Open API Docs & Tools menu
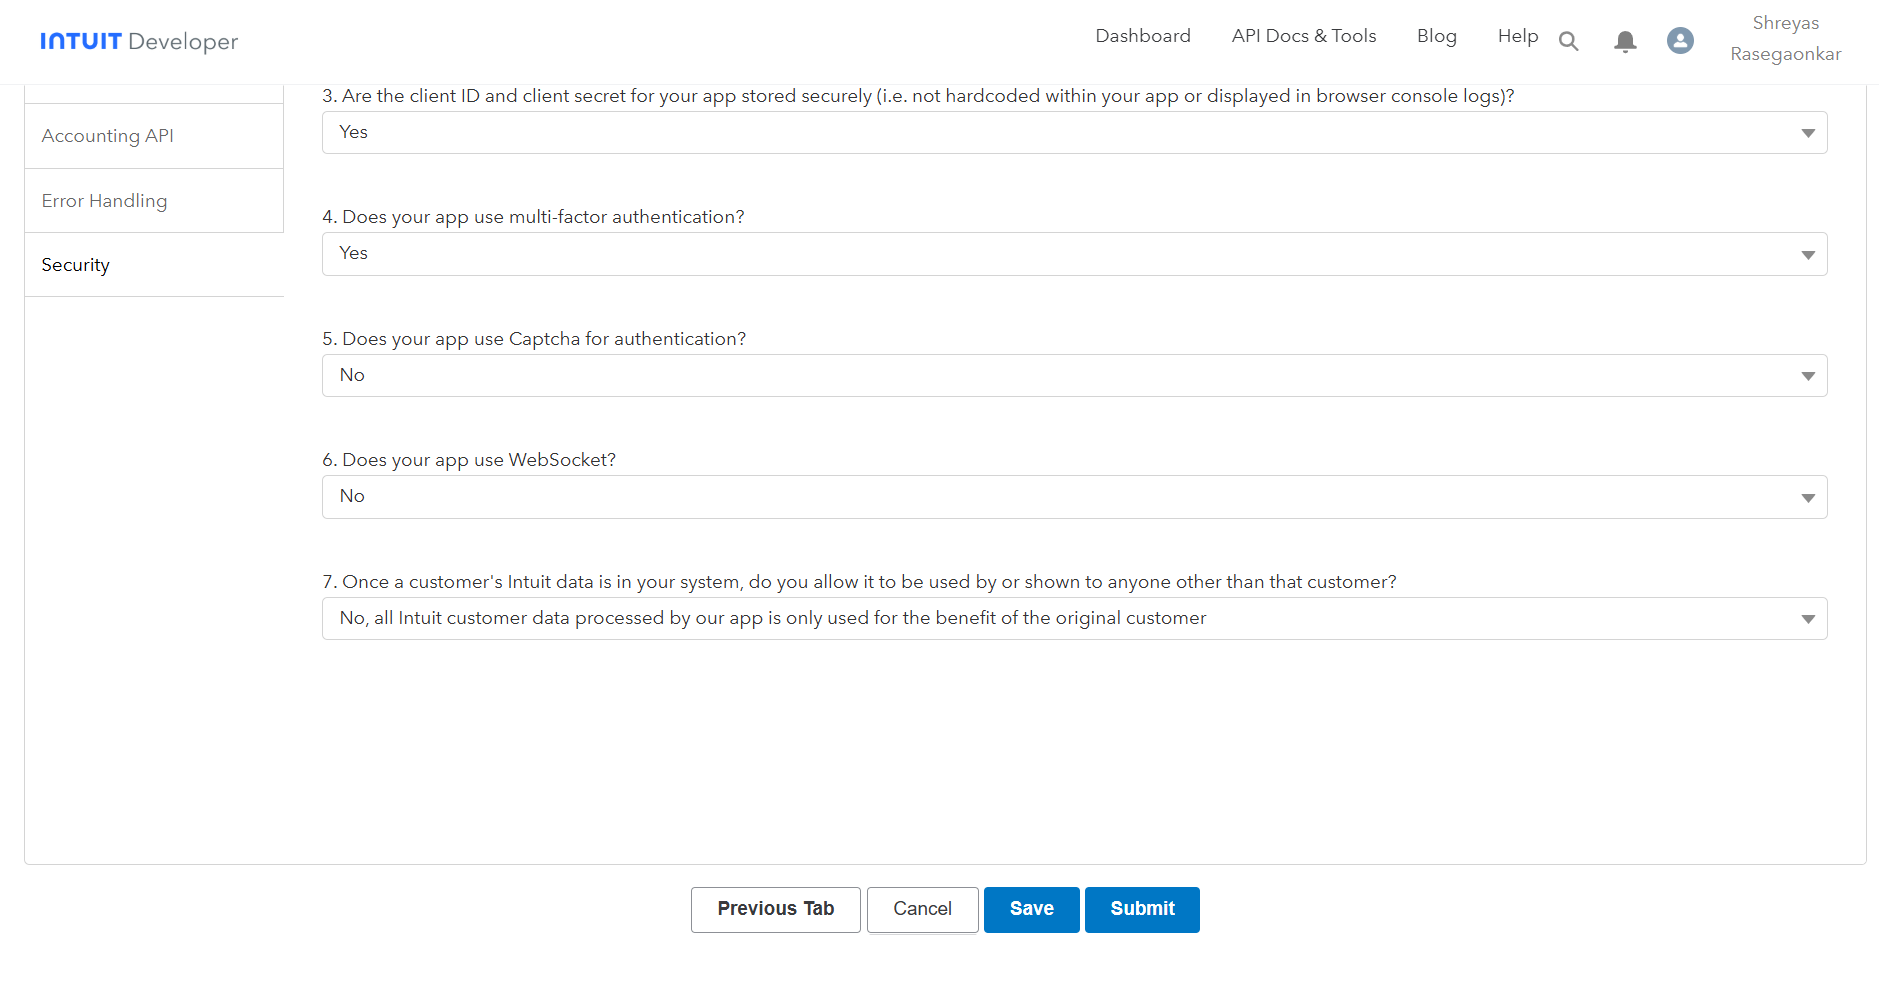 [1303, 36]
